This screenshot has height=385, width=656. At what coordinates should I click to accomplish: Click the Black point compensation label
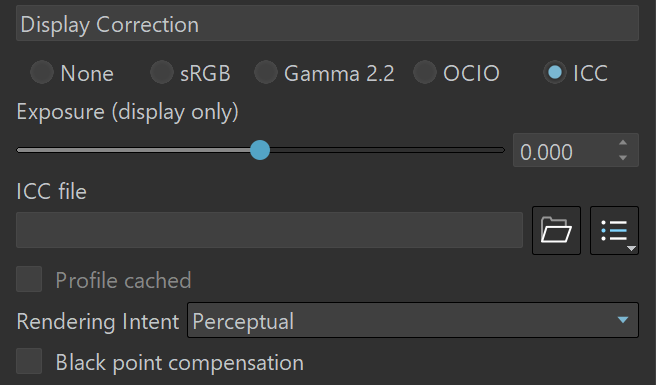(179, 362)
